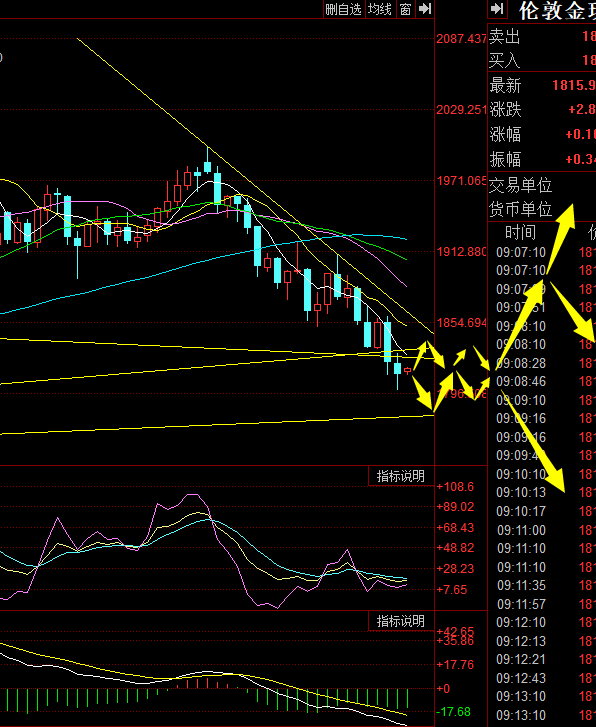Screen dimensions: 596x727
Task: Click the 删自选 button to remove from watchlist
Action: tap(343, 9)
